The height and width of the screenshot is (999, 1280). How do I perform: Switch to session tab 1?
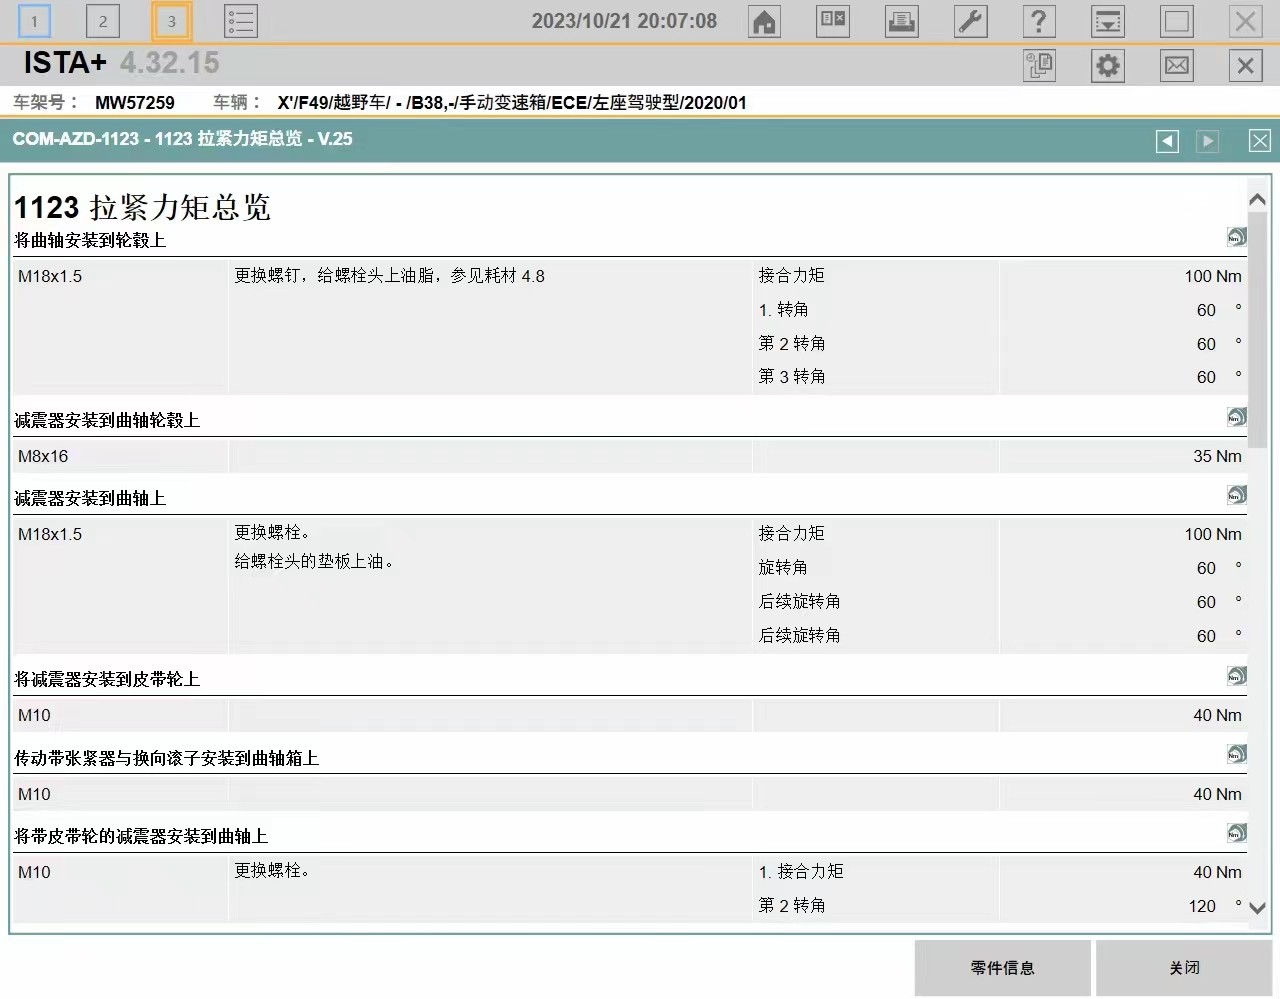click(x=34, y=20)
